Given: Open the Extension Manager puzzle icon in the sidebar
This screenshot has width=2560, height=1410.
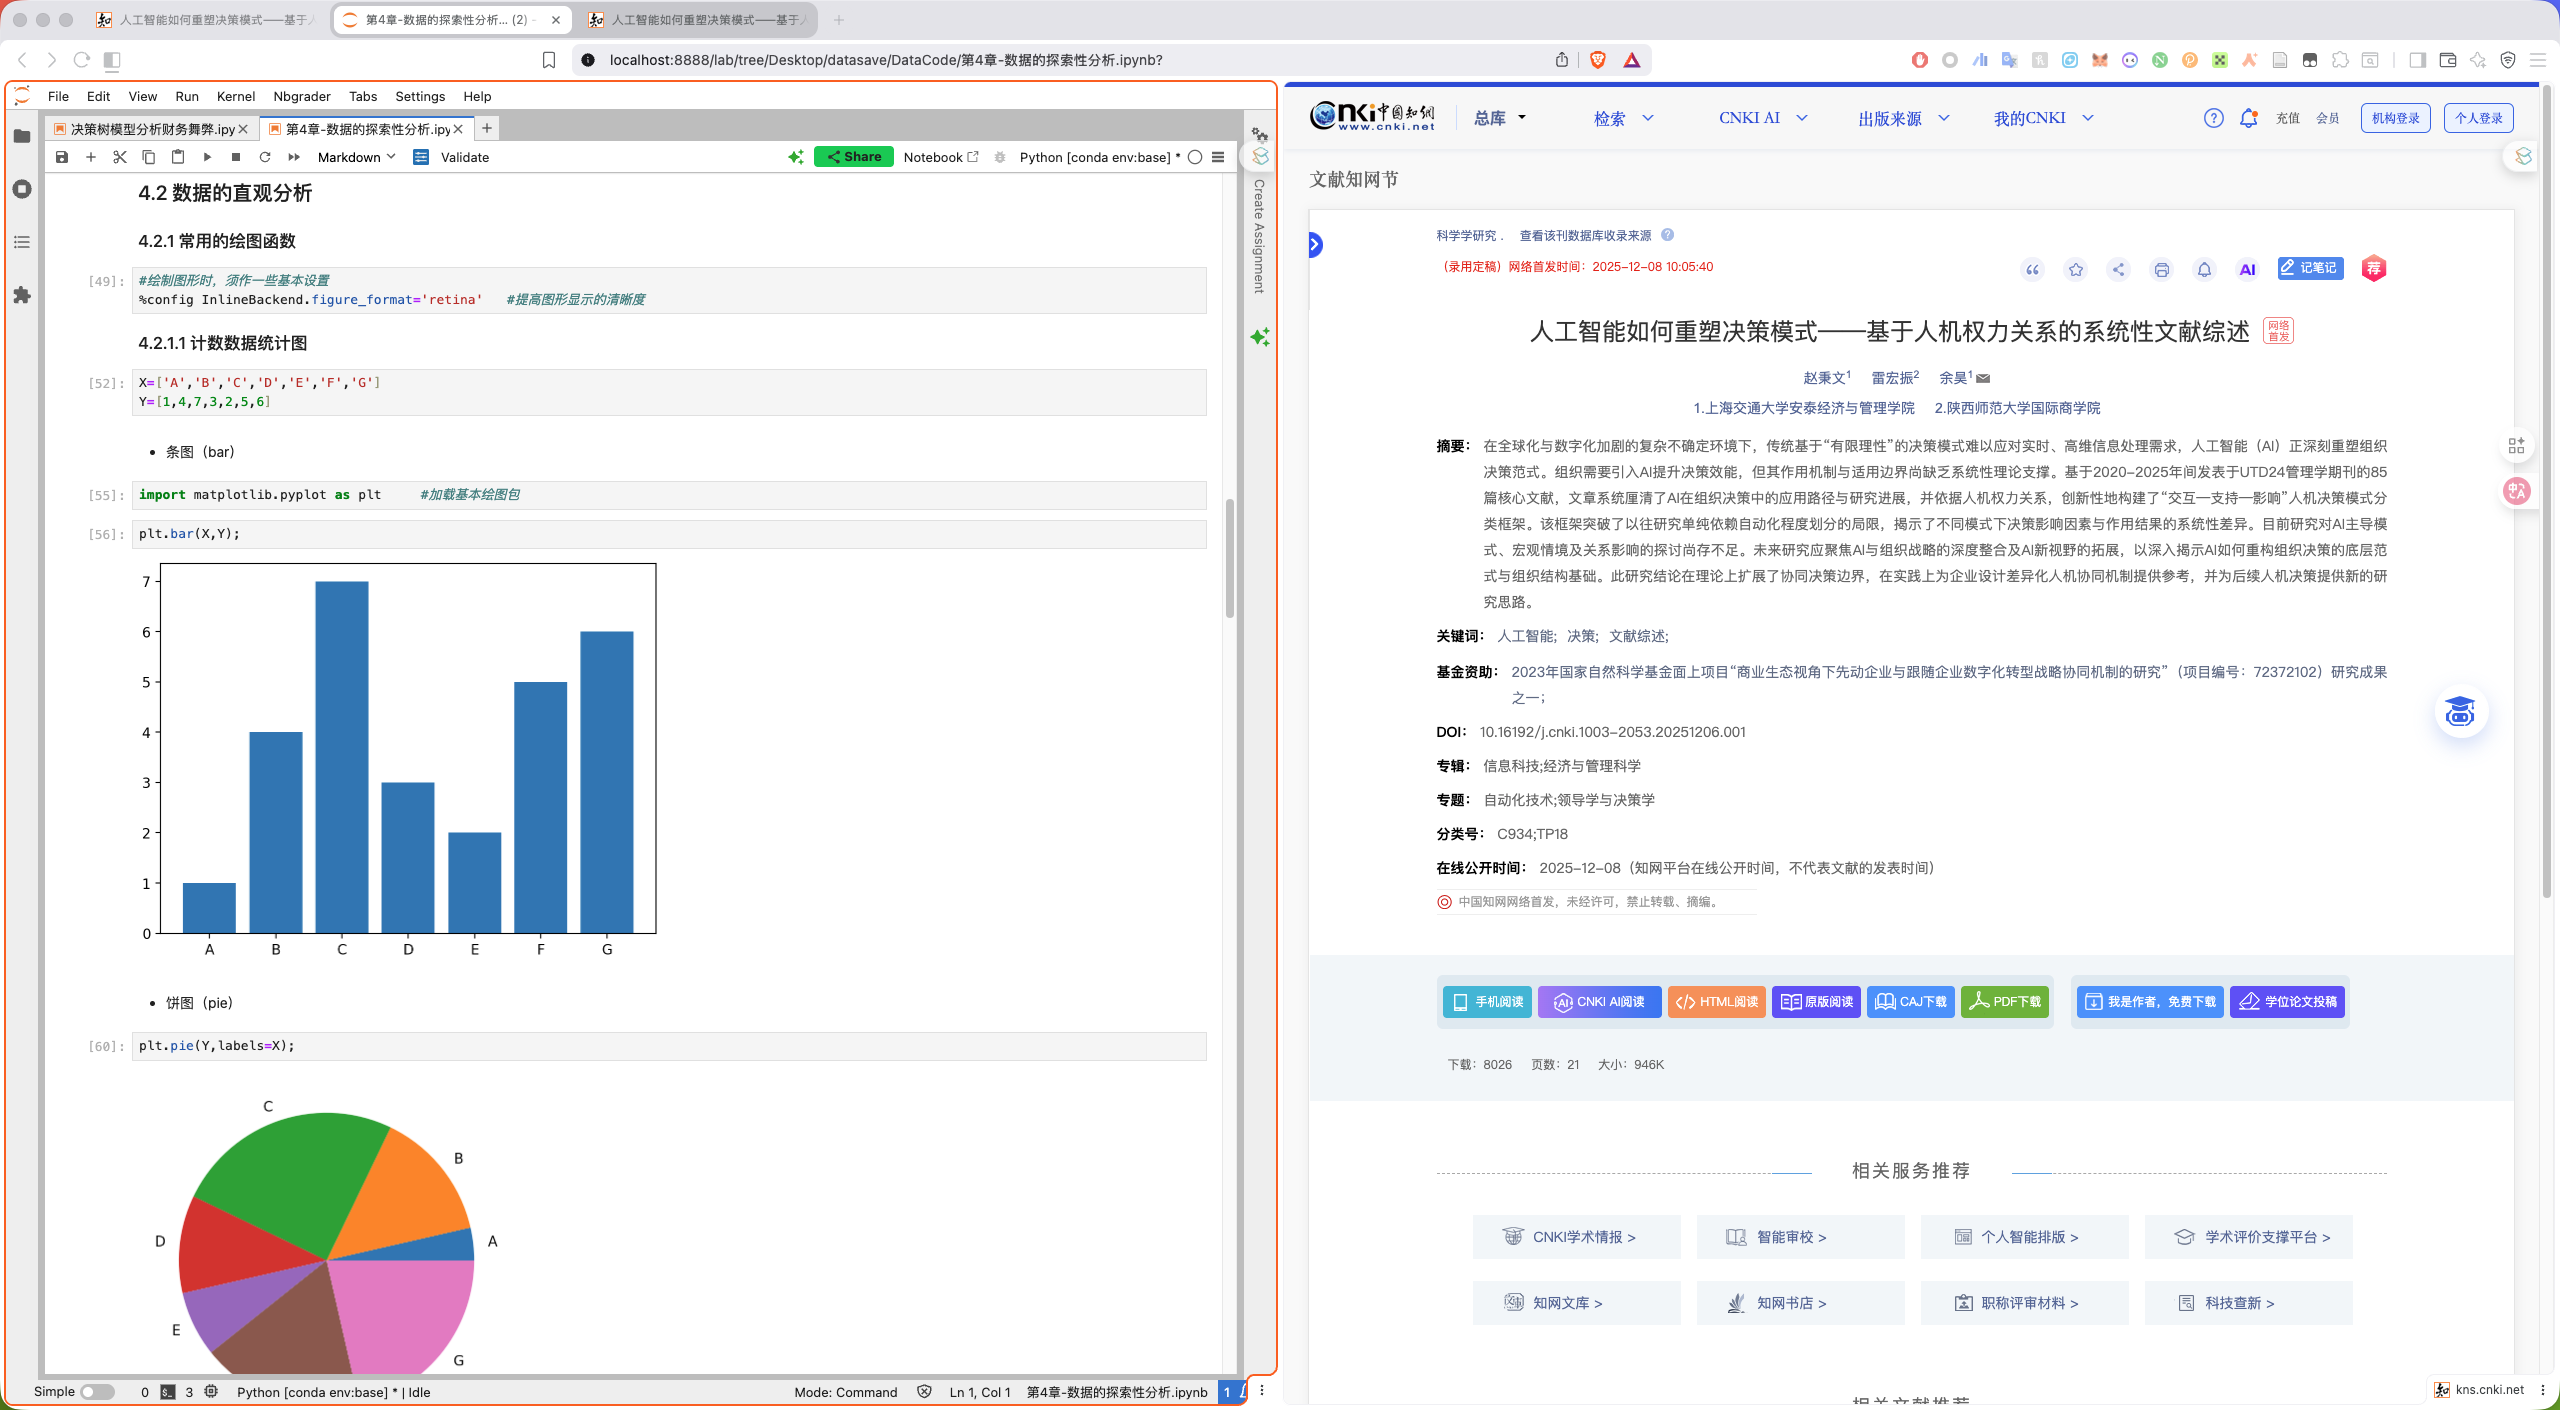Looking at the screenshot, I should [22, 295].
